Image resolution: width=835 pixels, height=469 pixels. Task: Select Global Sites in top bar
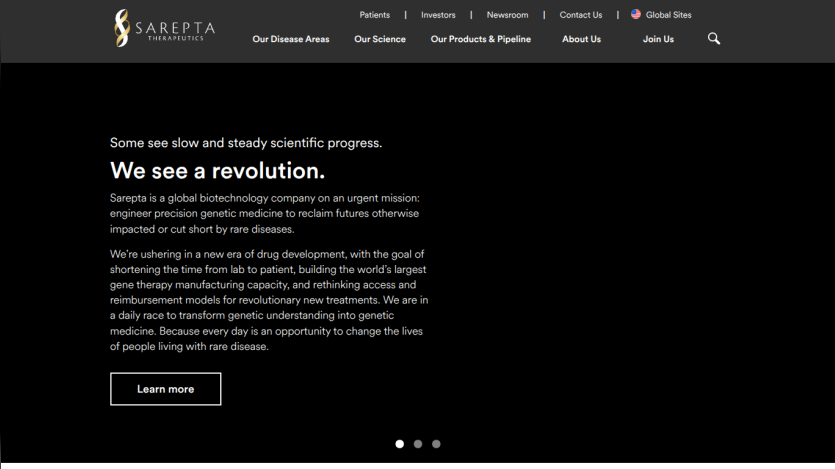[x=668, y=15]
